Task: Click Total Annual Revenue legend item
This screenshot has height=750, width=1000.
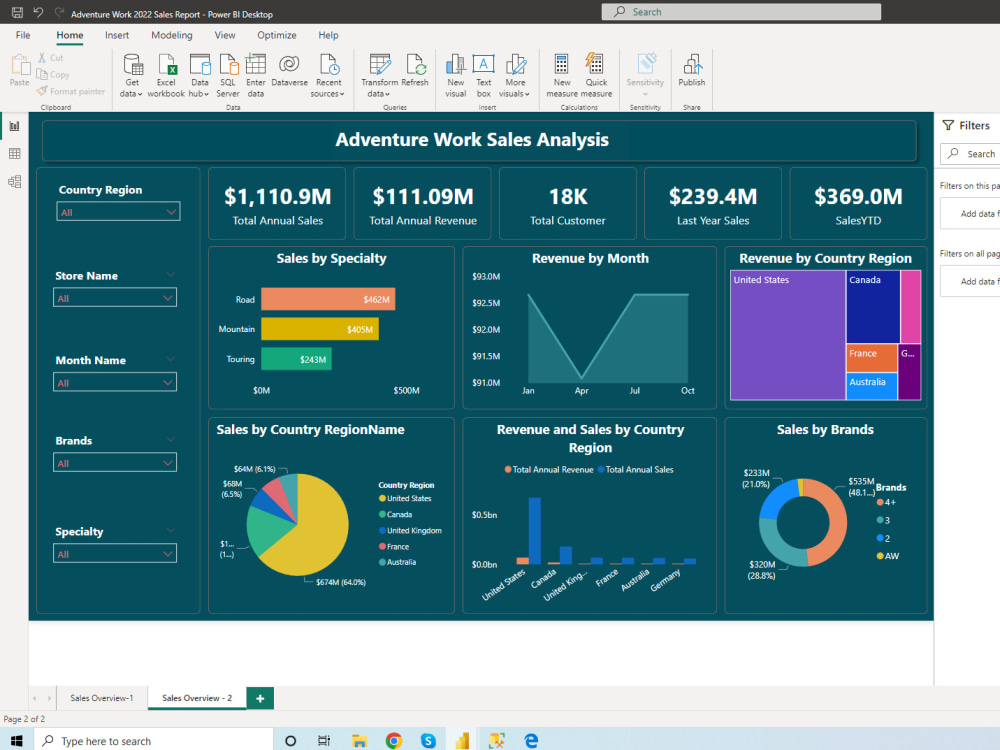Action: 548,469
